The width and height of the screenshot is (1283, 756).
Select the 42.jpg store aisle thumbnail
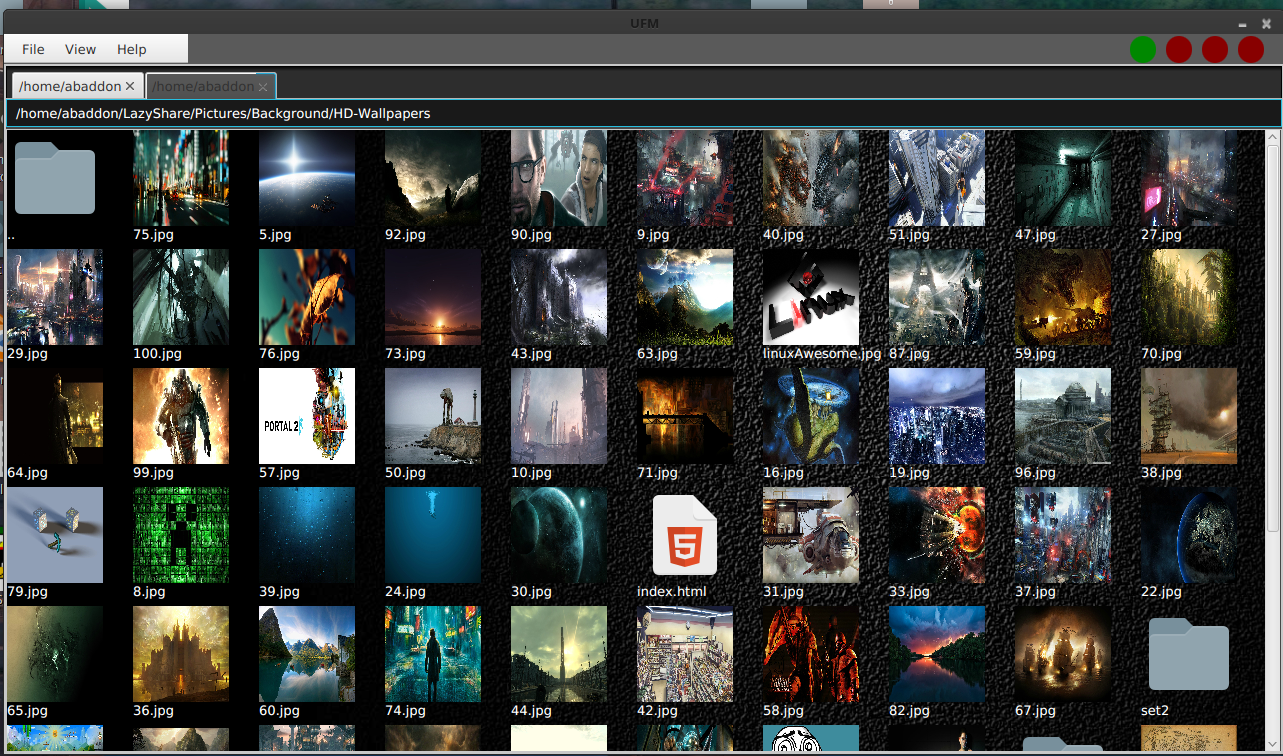pyautogui.click(x=685, y=654)
